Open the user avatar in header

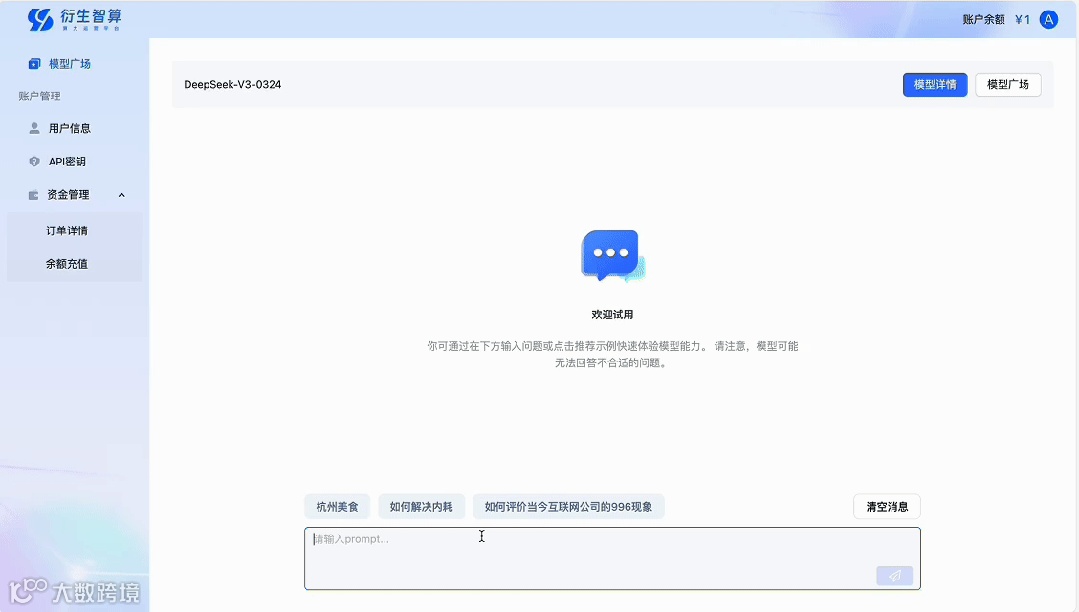(x=1049, y=19)
